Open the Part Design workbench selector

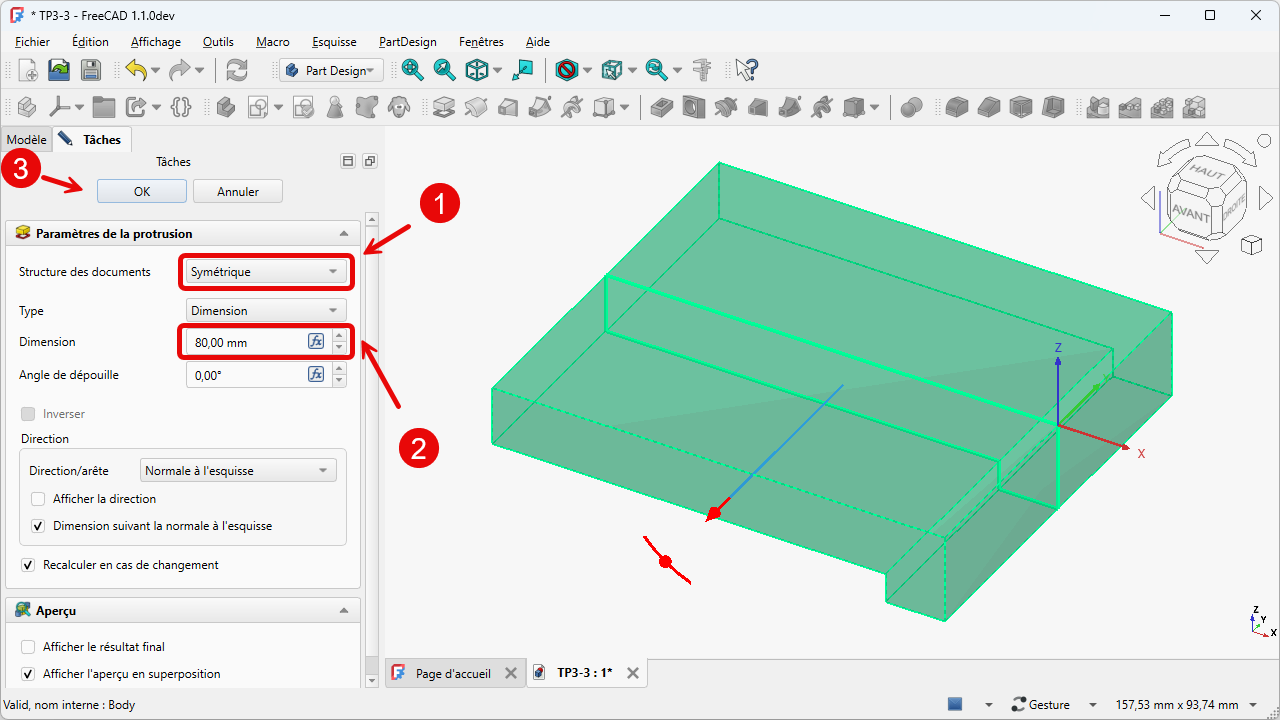click(330, 70)
